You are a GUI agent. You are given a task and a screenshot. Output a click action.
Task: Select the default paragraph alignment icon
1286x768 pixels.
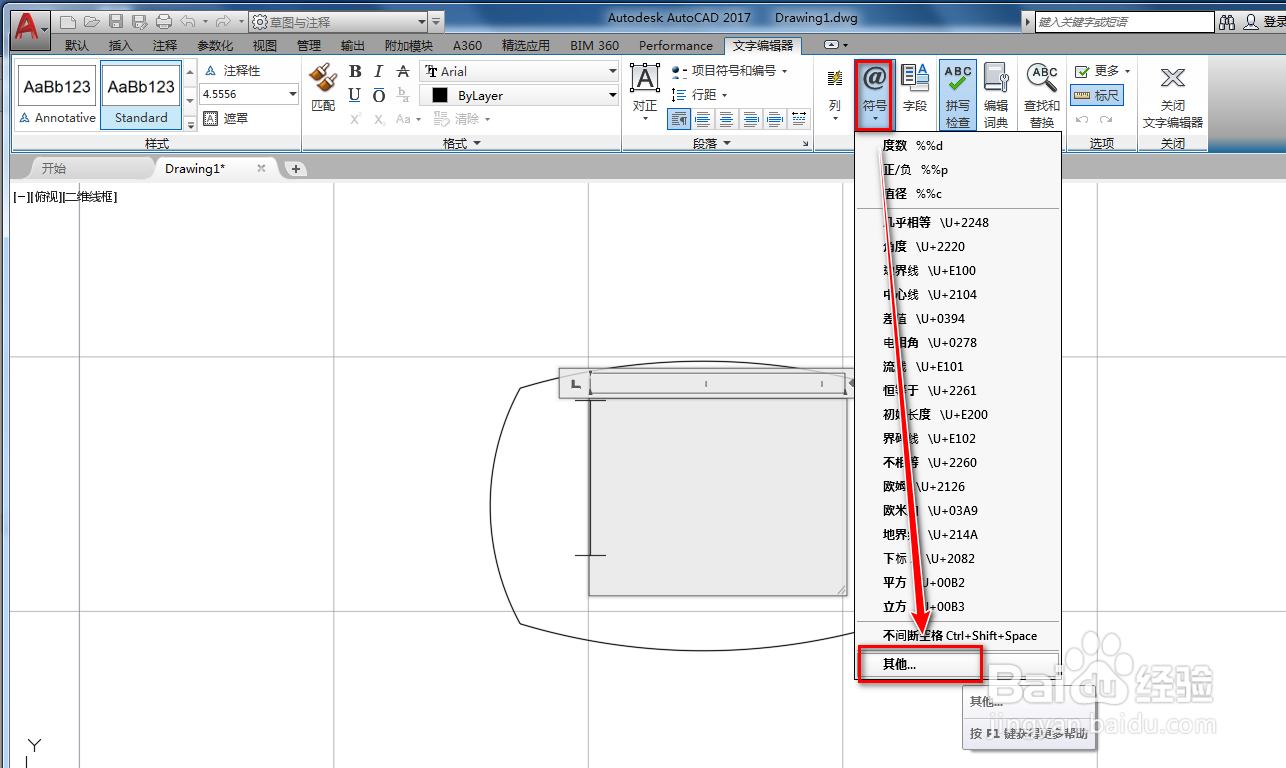click(x=679, y=119)
